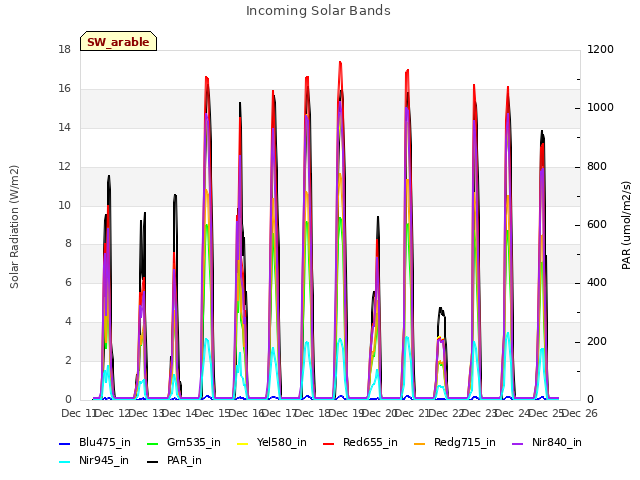Click the 800 right axis tick label
Viewport: 640px width, 480px height.
point(597,167)
